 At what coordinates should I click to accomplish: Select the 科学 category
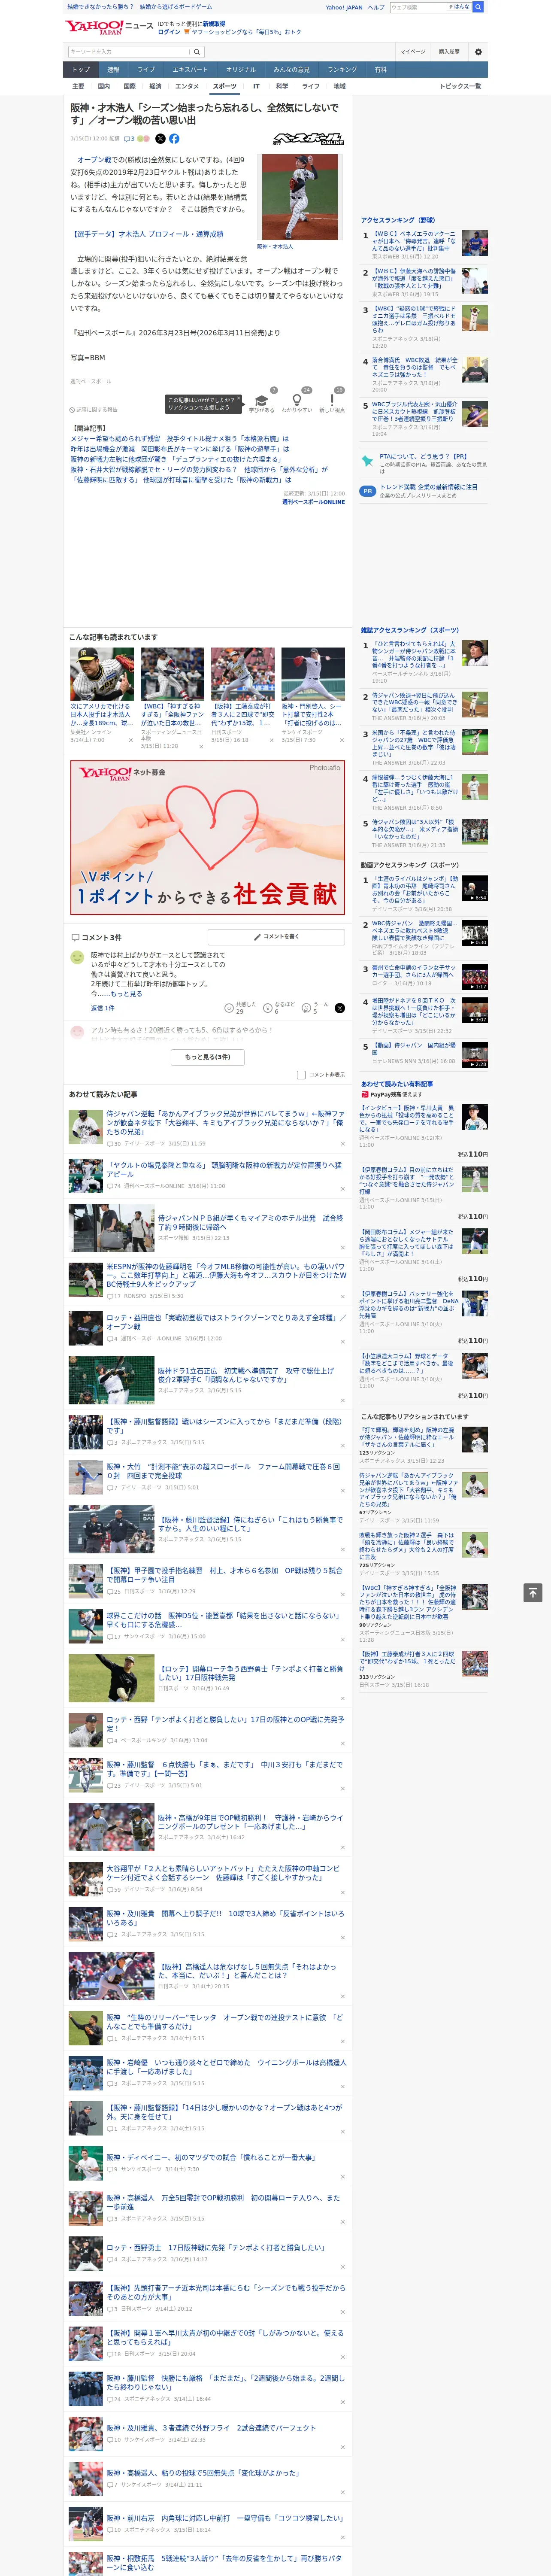pyautogui.click(x=282, y=86)
